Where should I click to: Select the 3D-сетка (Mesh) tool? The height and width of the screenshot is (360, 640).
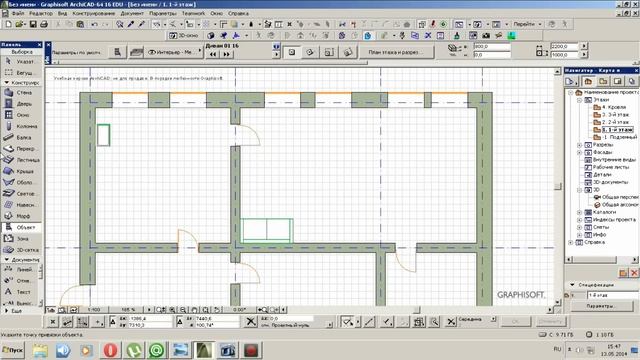pyautogui.click(x=21, y=250)
